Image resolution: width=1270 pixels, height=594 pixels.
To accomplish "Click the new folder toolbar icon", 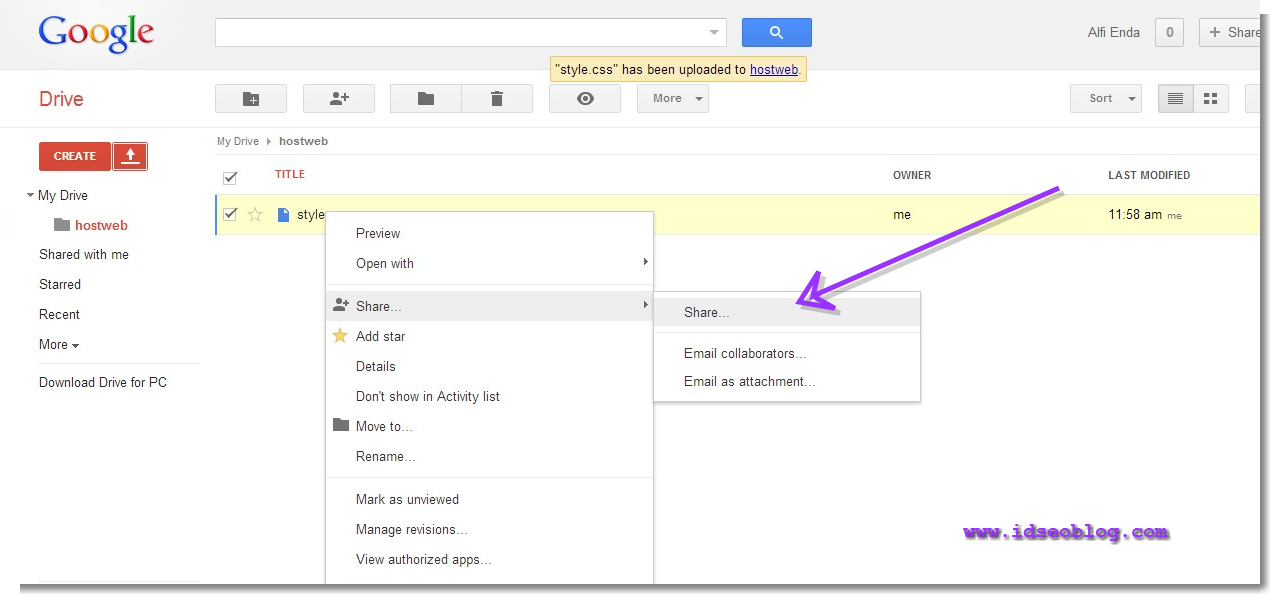I will [x=251, y=98].
